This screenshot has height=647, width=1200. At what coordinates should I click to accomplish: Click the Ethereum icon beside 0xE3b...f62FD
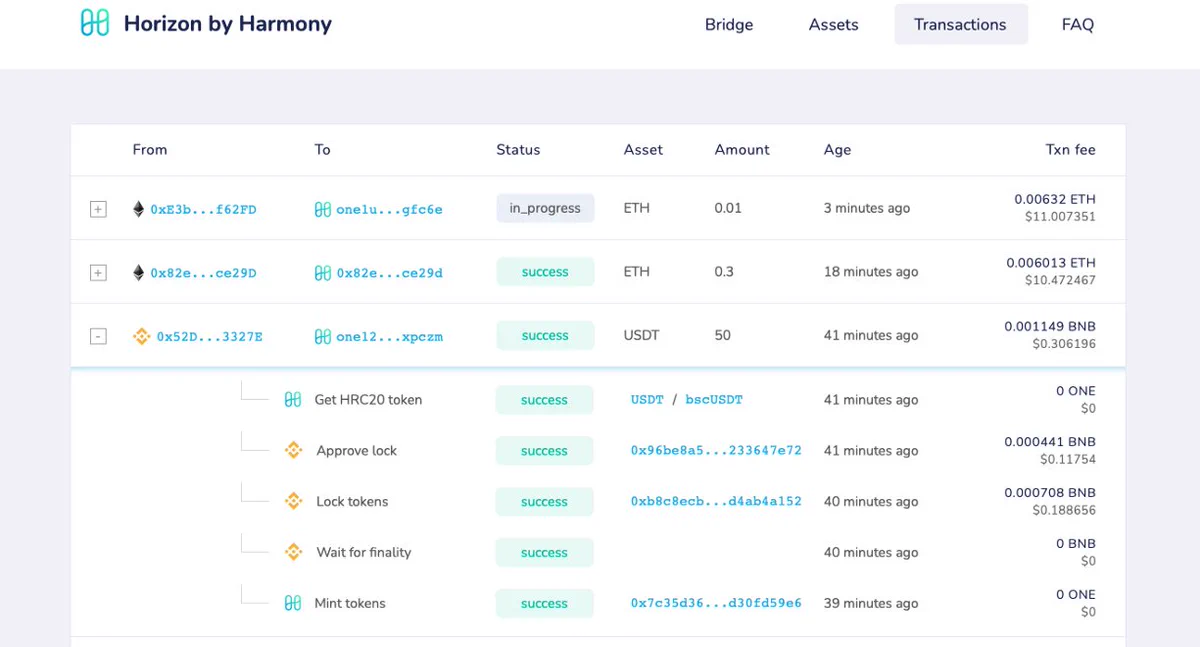[138, 209]
